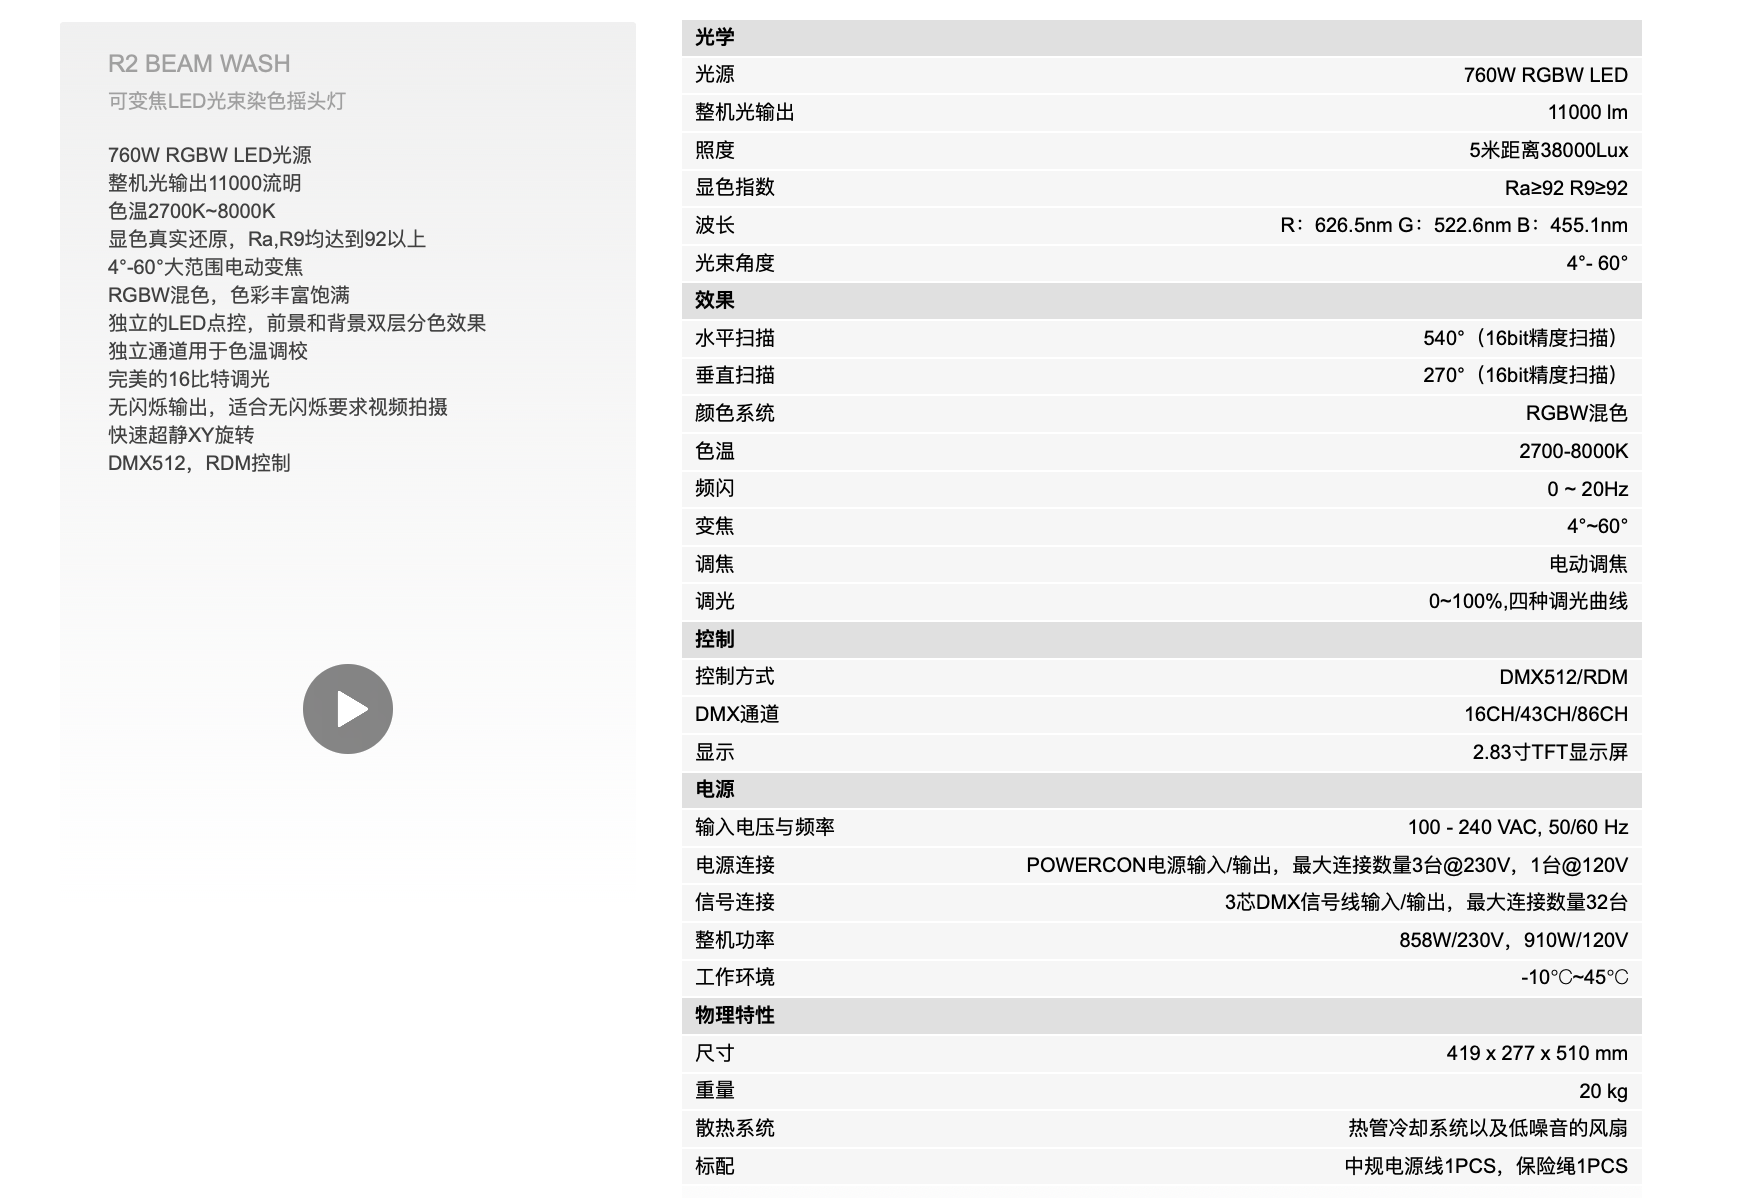Select the 5米距离38000Lux value
The height and width of the screenshot is (1198, 1744).
pyautogui.click(x=1548, y=150)
